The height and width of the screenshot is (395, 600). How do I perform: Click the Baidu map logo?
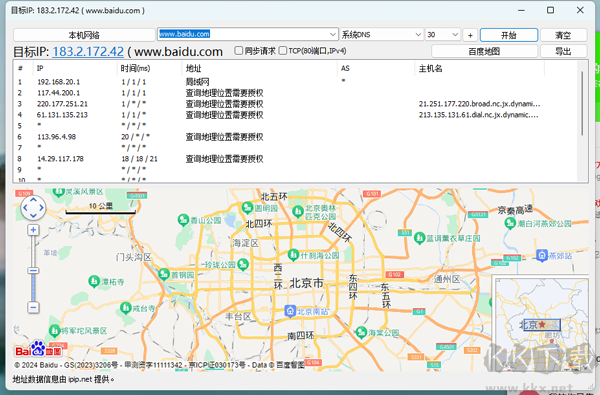click(38, 349)
